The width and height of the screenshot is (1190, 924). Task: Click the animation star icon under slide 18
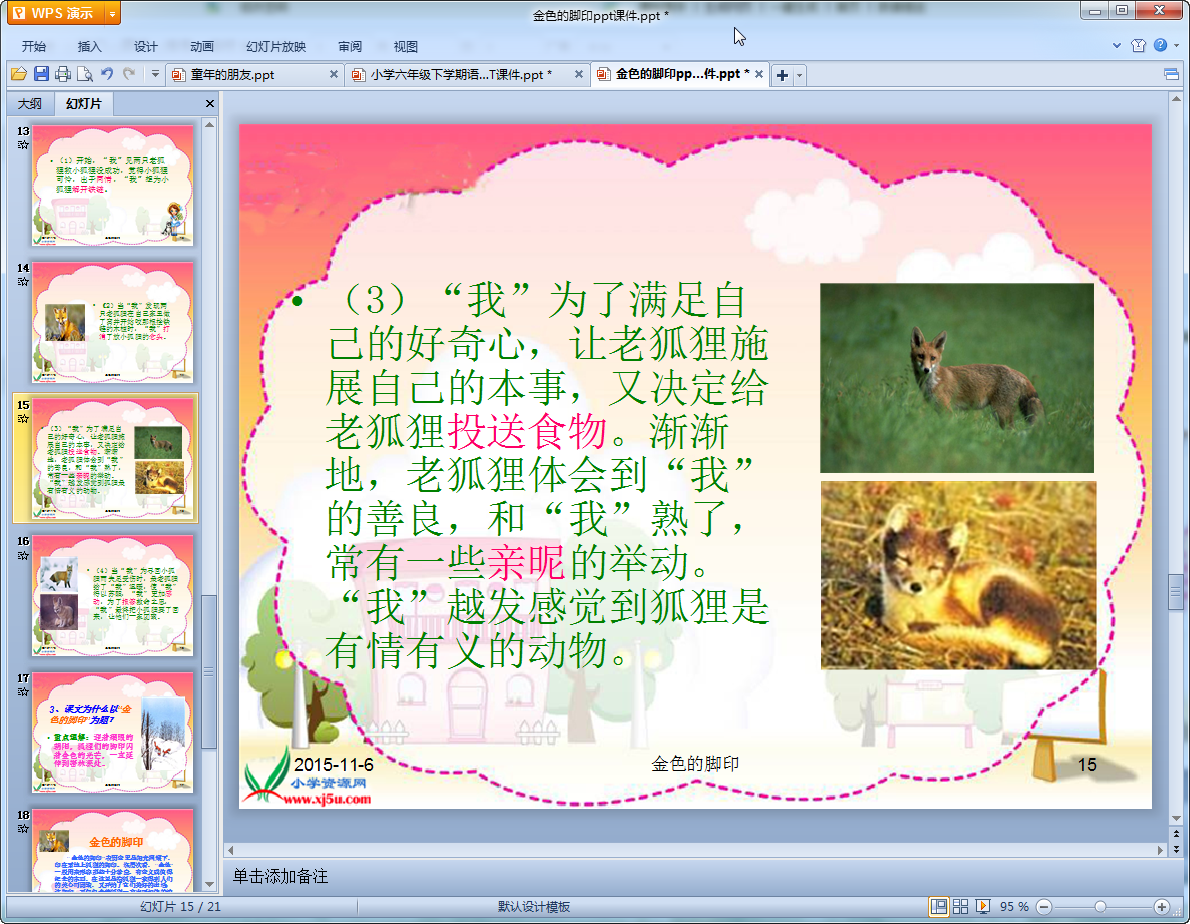[x=23, y=828]
